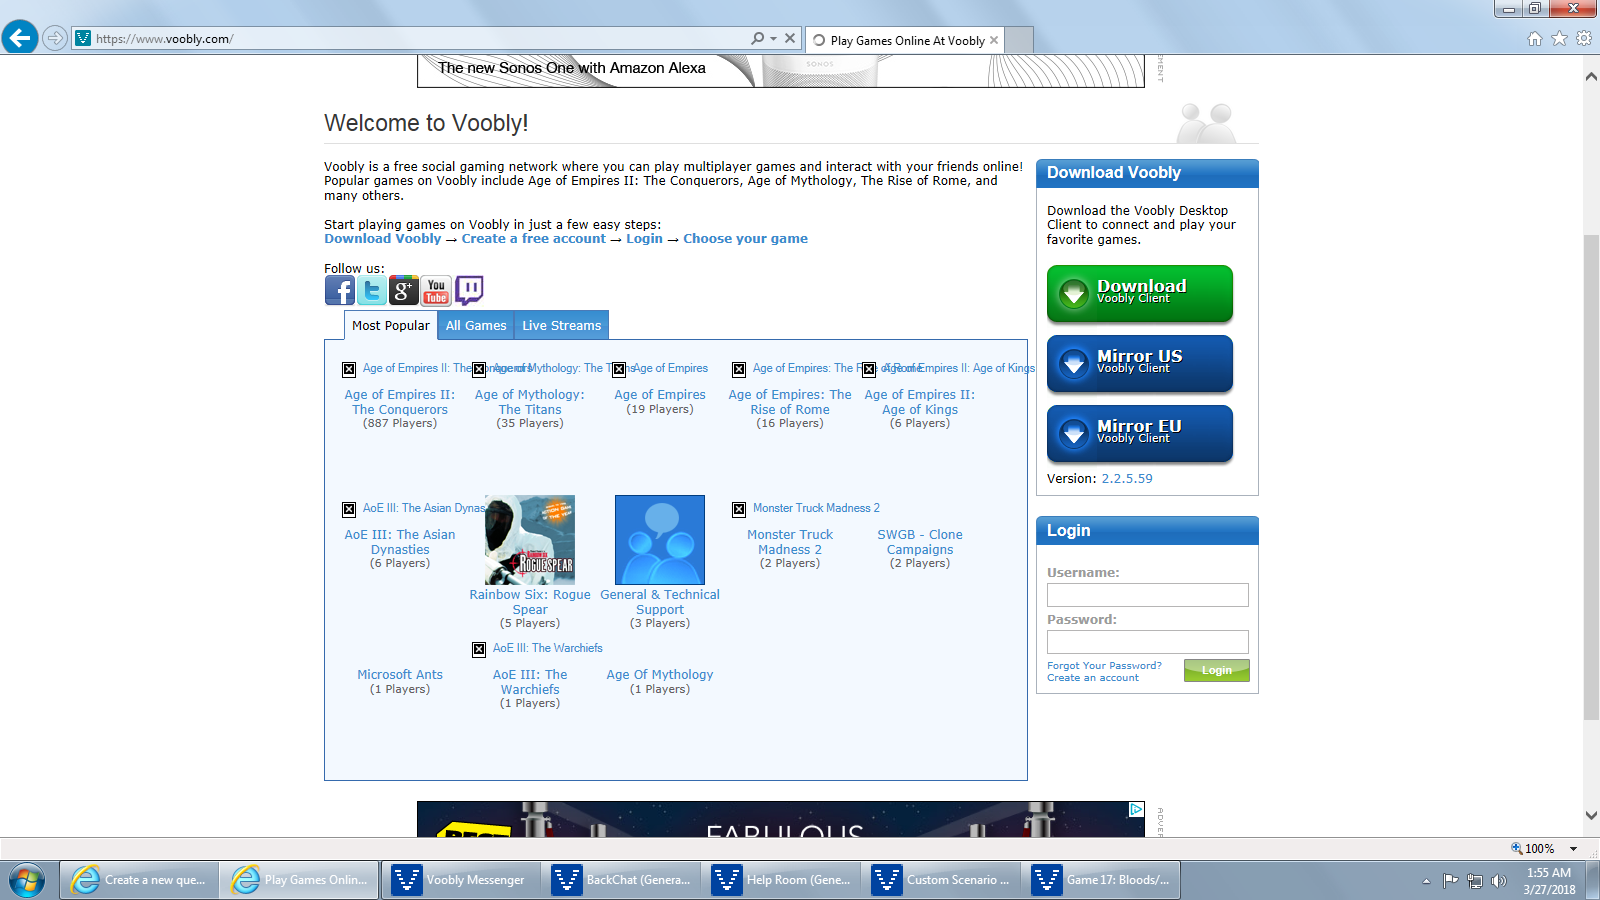
Task: Open Monster Truck Madness 2 game link
Action: pyautogui.click(x=790, y=542)
